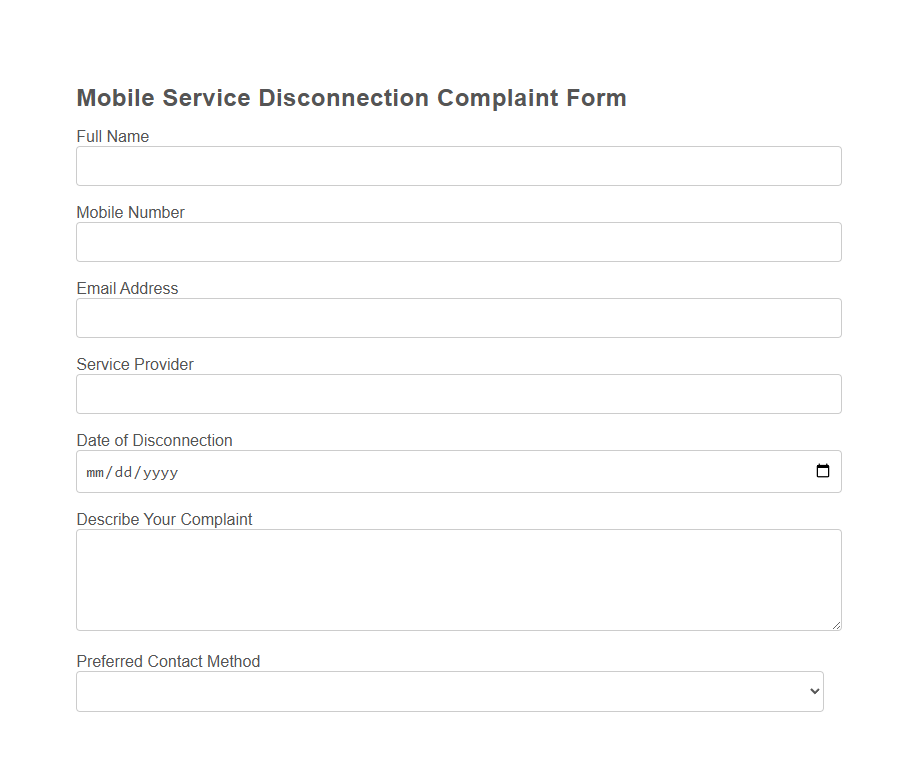
Task: Click the Email Address input field
Action: [x=458, y=317]
